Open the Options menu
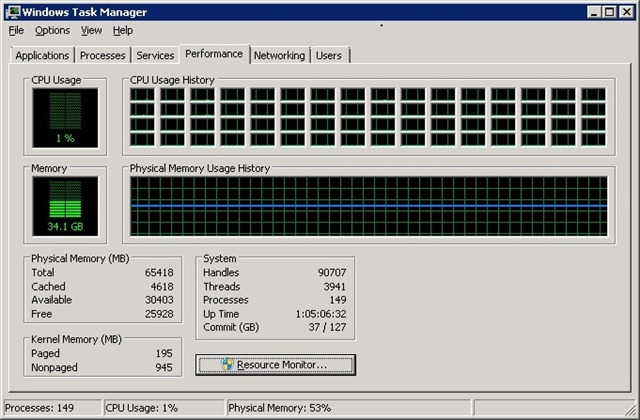This screenshot has height=420, width=640. (52, 31)
